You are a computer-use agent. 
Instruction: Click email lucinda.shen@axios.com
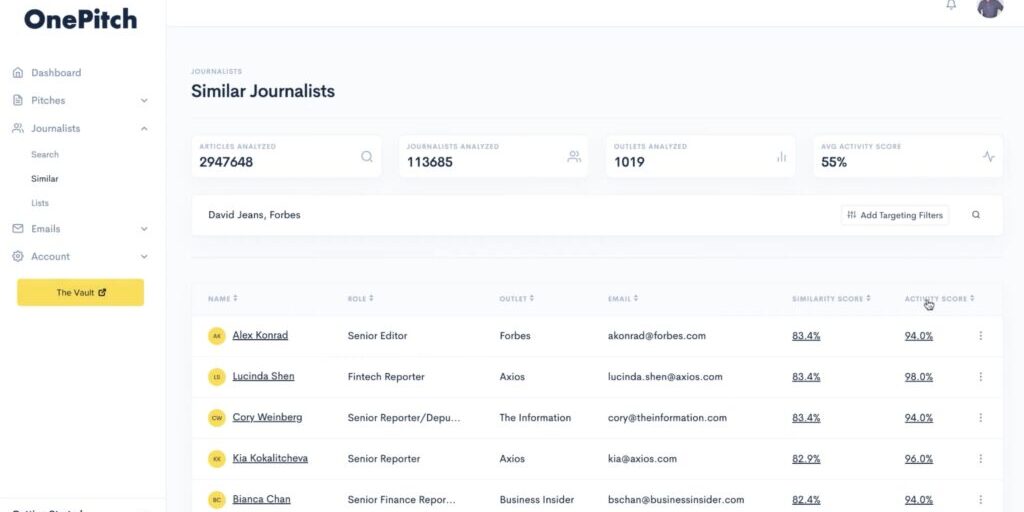[x=665, y=377]
